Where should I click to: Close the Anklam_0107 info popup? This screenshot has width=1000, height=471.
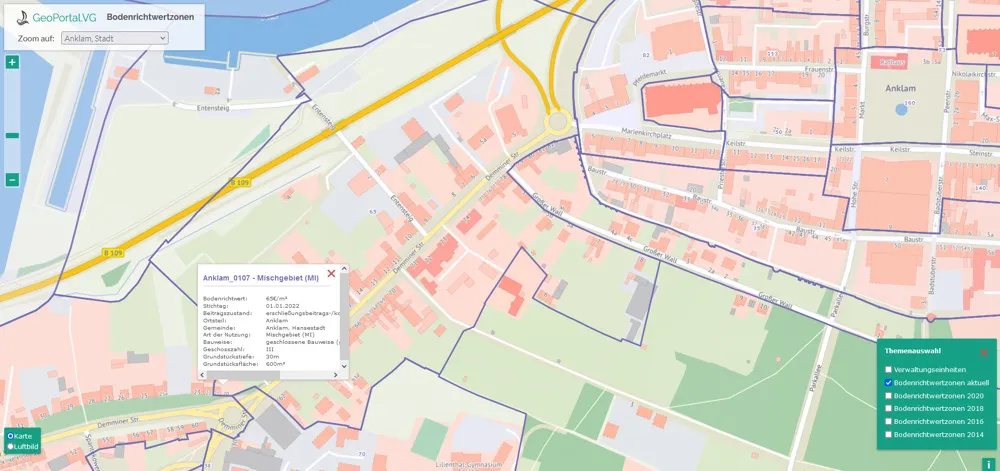[x=331, y=273]
